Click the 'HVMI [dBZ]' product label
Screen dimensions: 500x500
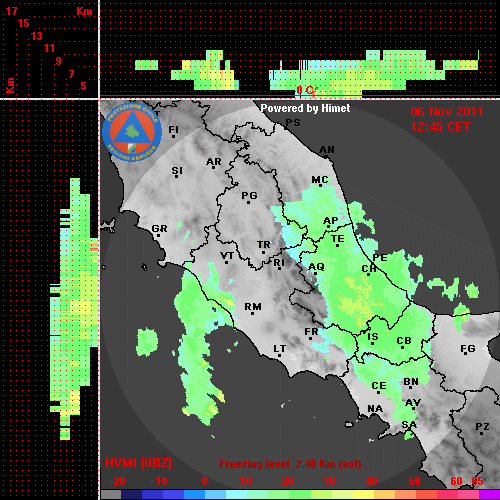(x=138, y=463)
